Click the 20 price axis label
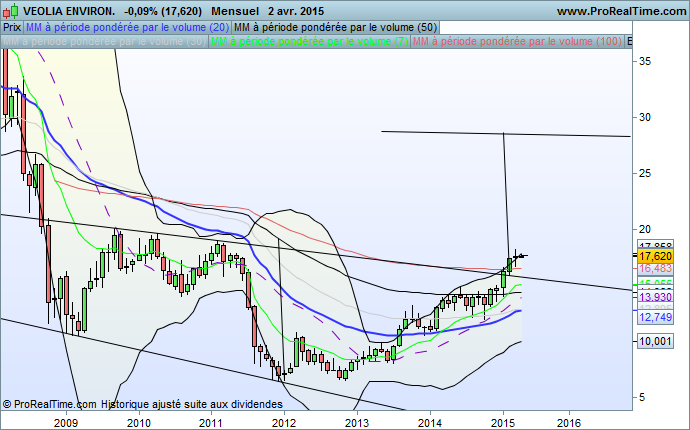690x430 pixels. click(645, 229)
